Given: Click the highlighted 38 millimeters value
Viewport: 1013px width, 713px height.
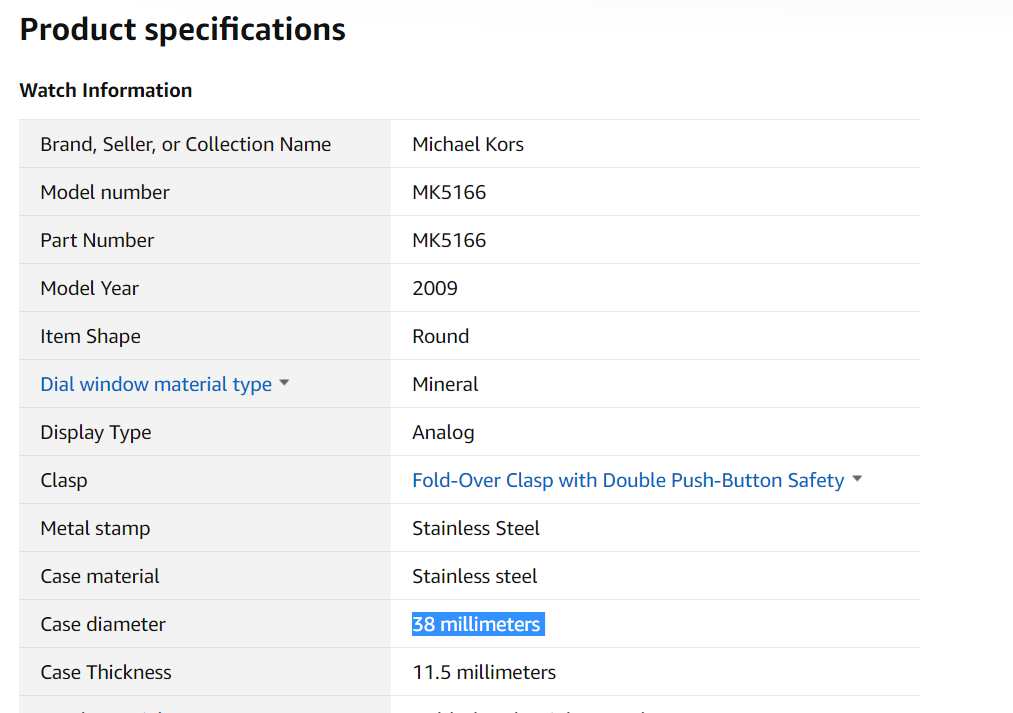Looking at the screenshot, I should point(478,625).
